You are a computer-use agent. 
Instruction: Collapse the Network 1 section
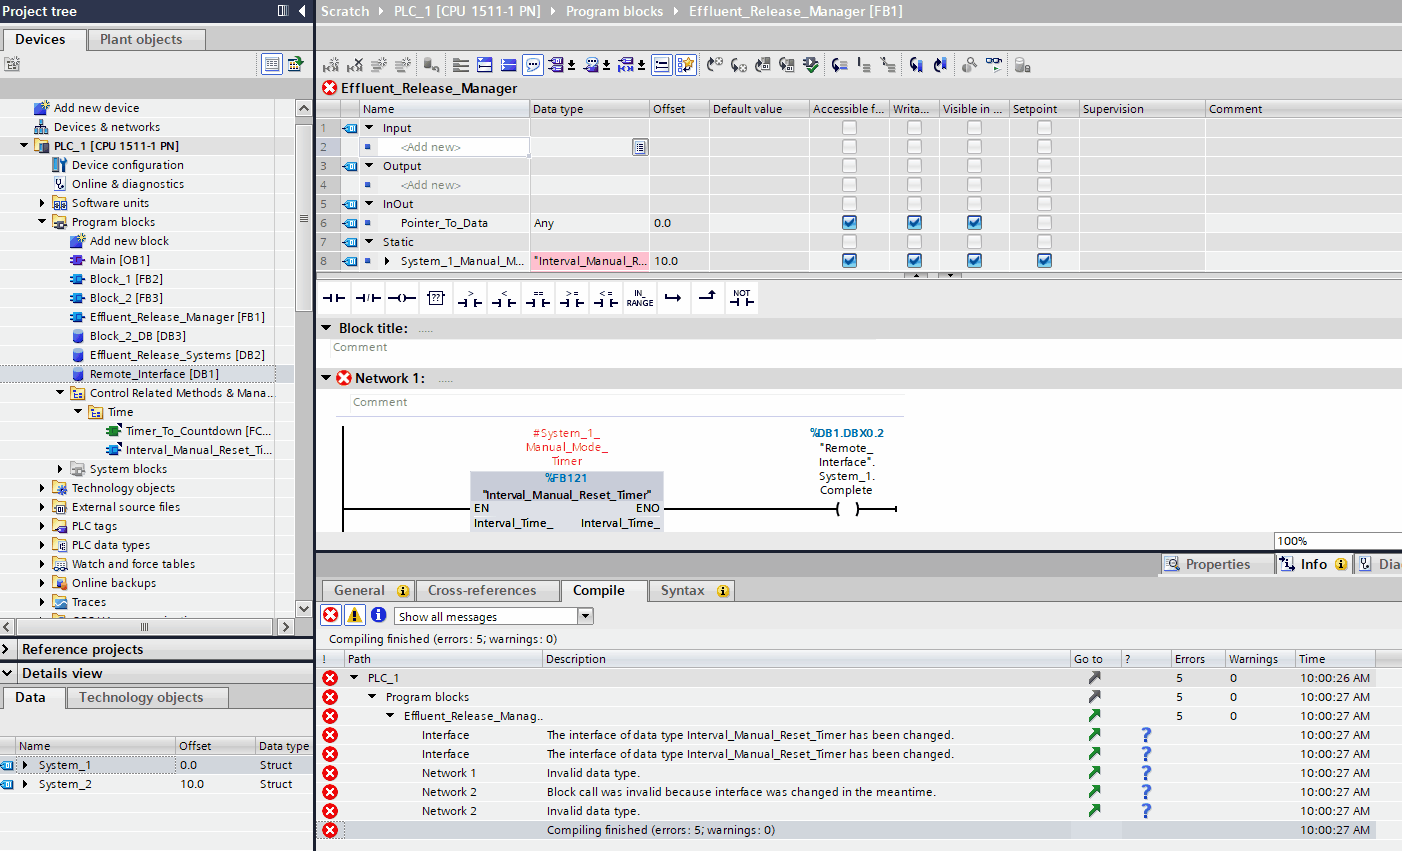click(x=326, y=378)
